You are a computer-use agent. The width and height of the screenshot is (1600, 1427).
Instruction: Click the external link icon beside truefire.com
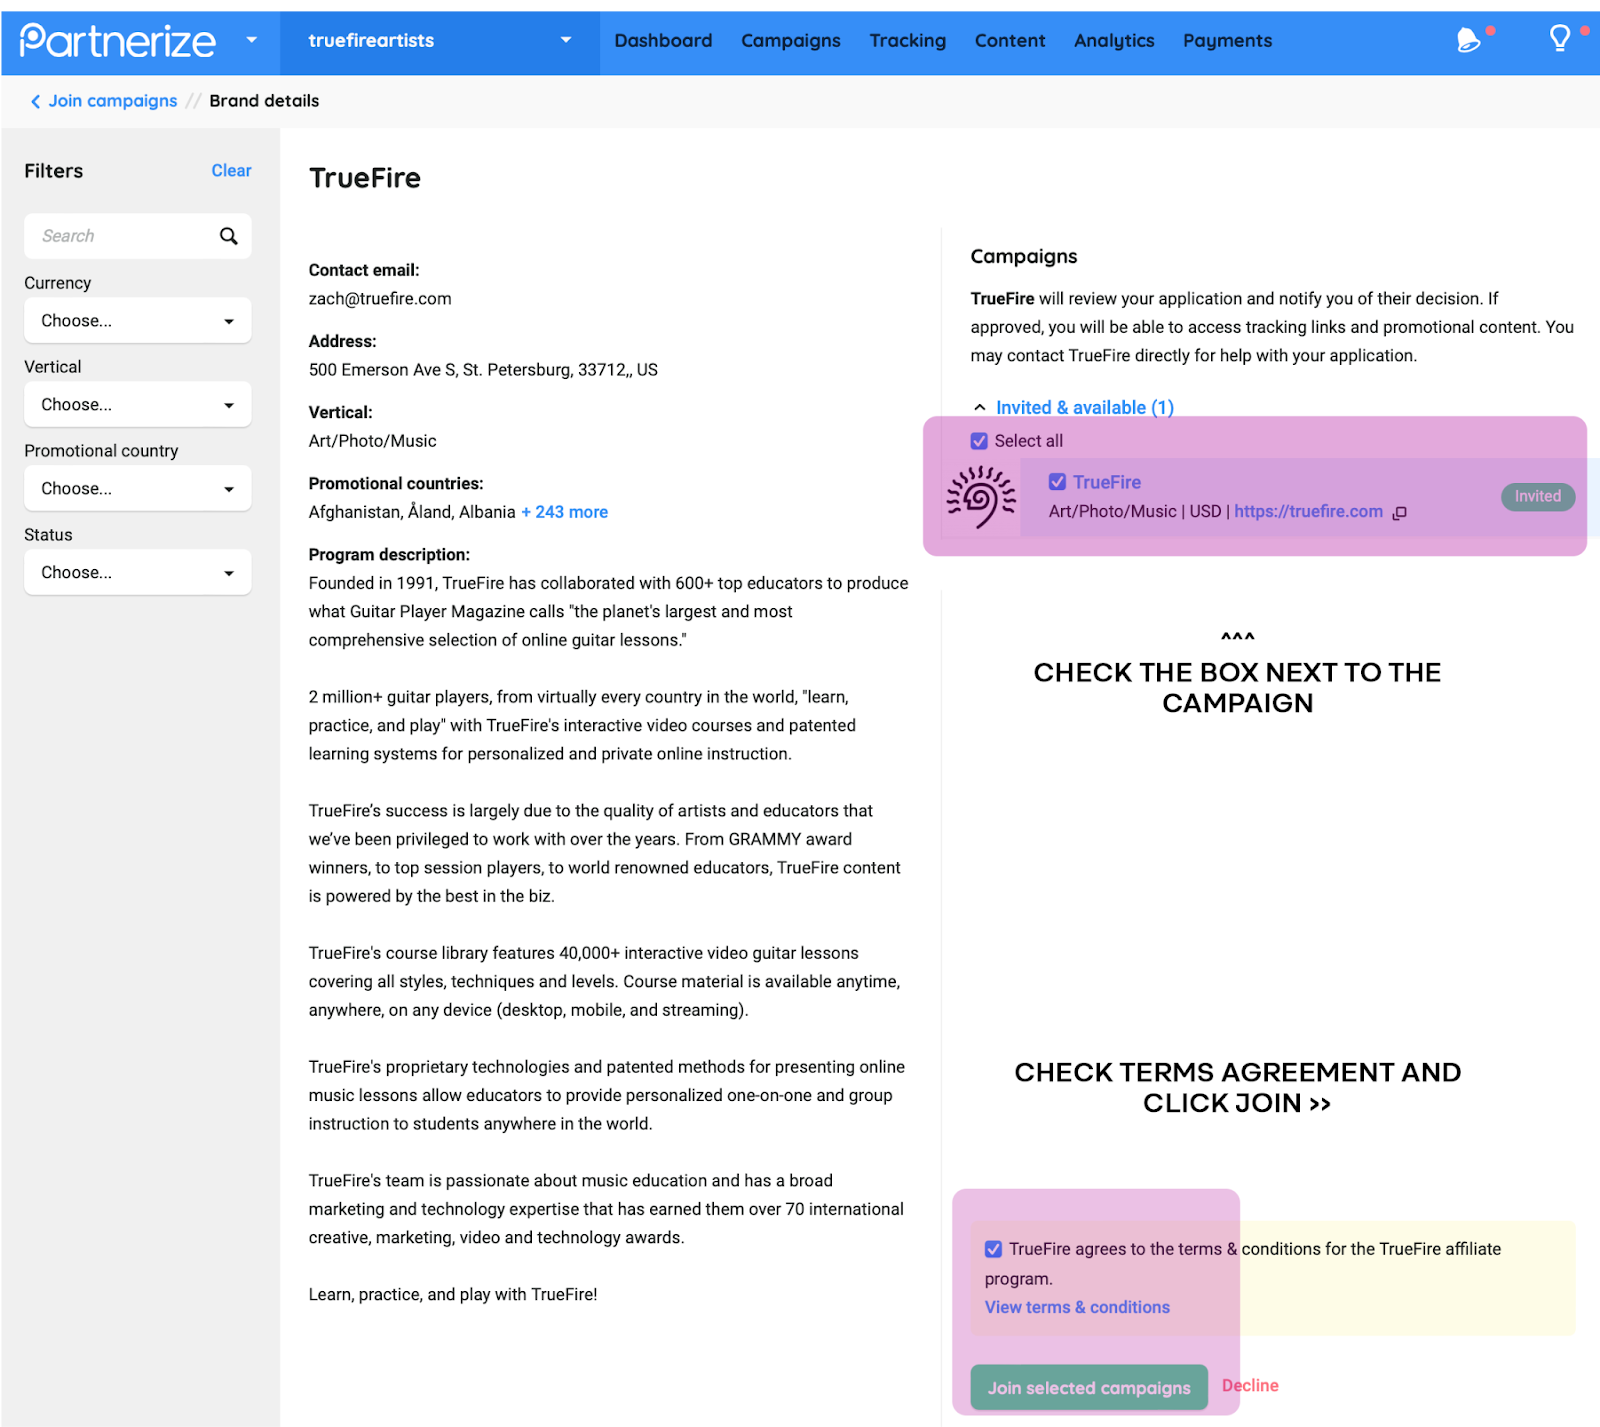tap(1400, 513)
